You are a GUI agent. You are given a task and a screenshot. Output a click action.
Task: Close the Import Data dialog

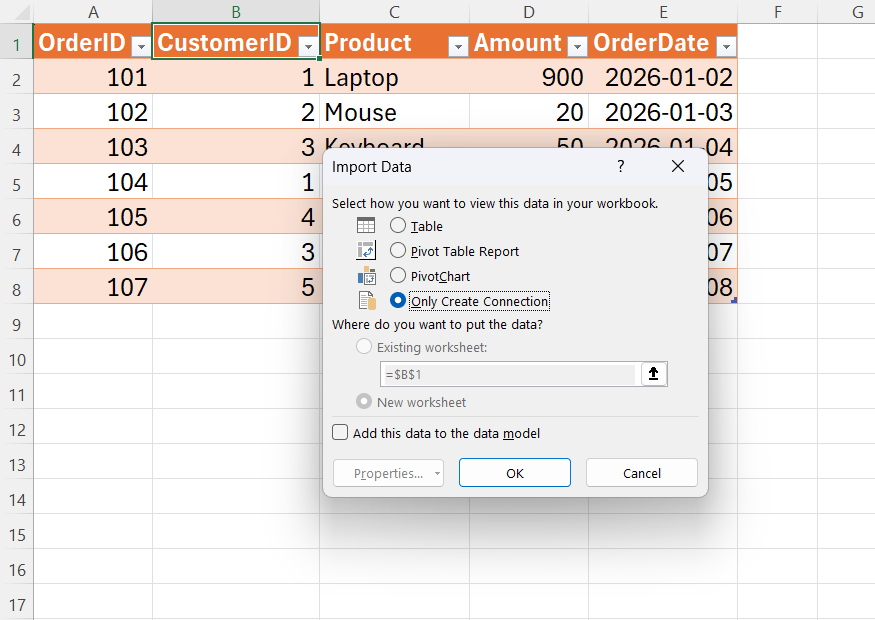677,166
